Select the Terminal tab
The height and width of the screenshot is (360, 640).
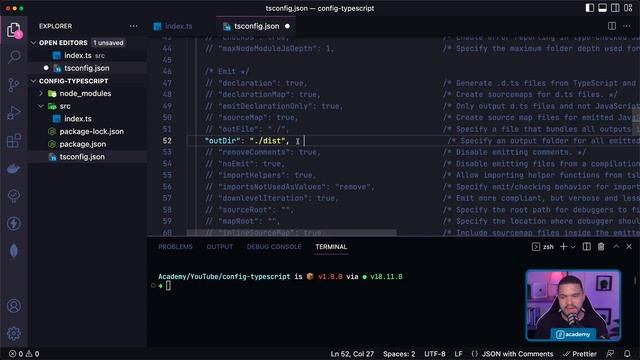click(x=331, y=247)
